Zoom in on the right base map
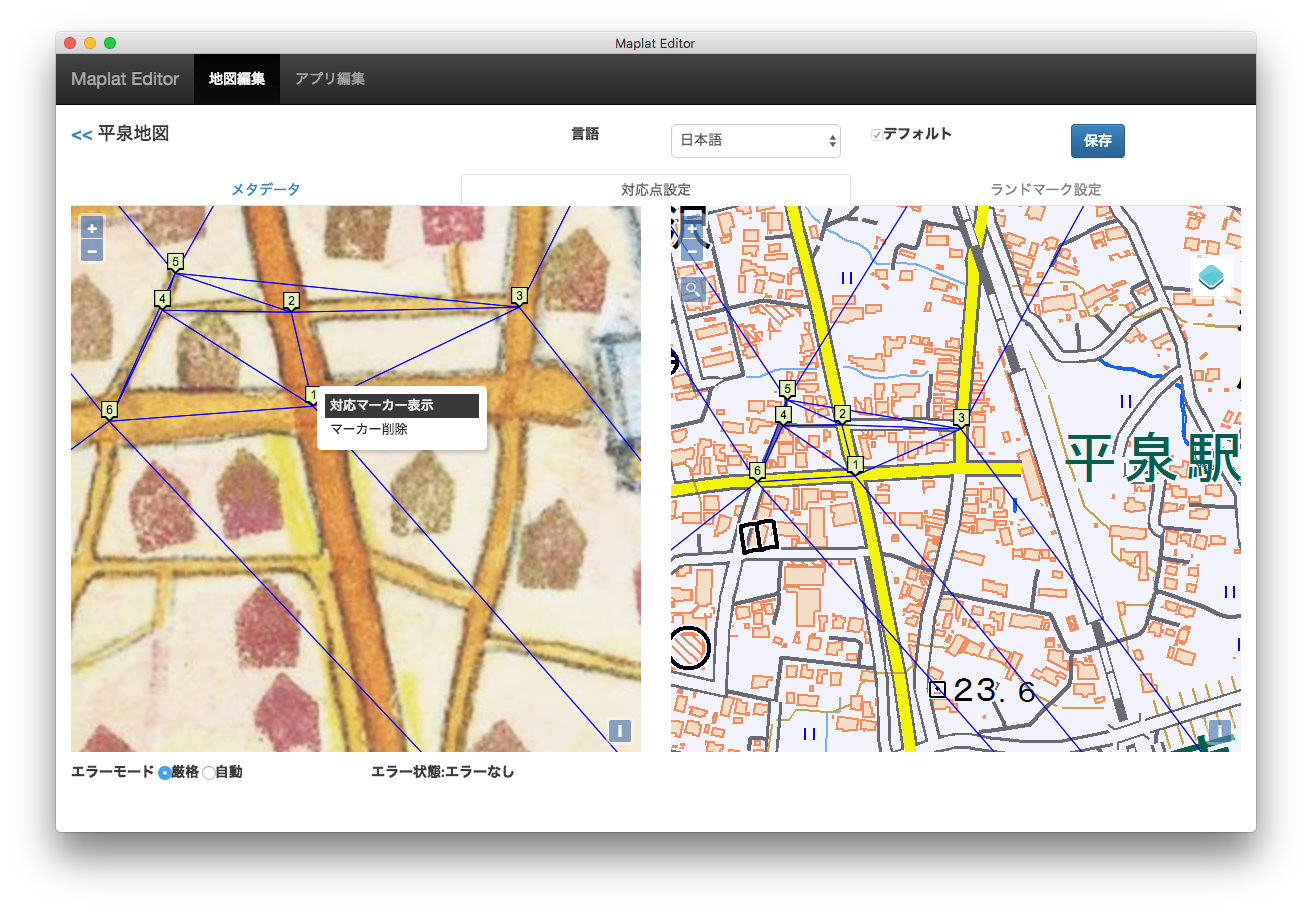The height and width of the screenshot is (912, 1312). point(692,229)
